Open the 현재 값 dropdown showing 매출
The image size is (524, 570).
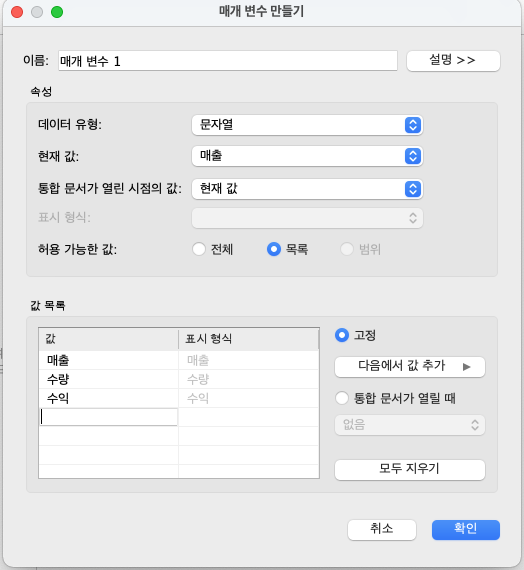pos(307,156)
